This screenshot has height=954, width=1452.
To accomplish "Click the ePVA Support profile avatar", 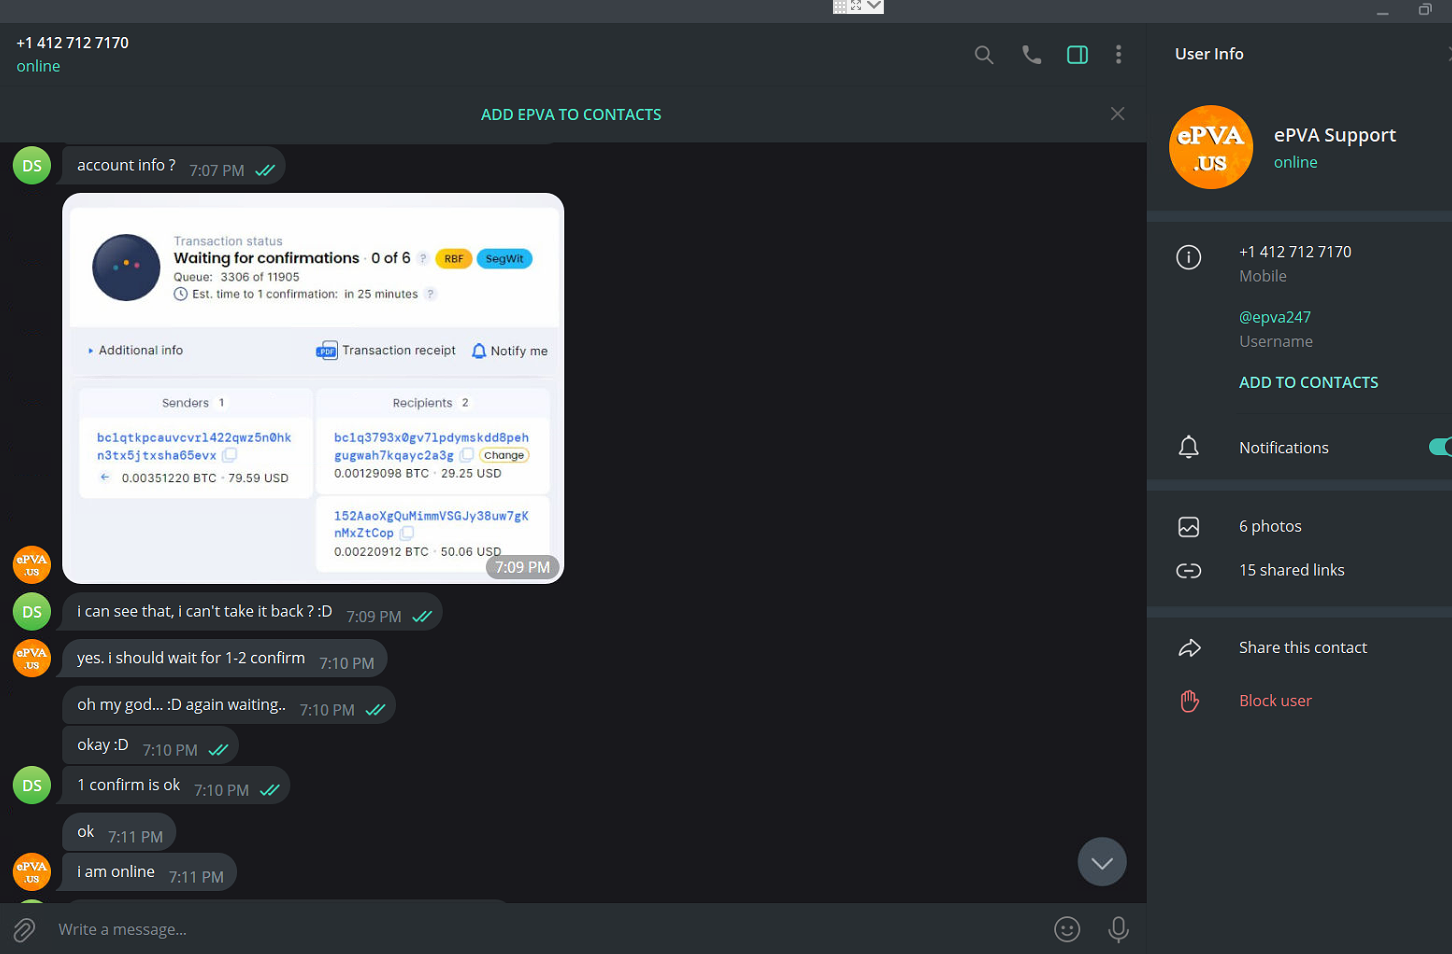I will click(x=1211, y=147).
